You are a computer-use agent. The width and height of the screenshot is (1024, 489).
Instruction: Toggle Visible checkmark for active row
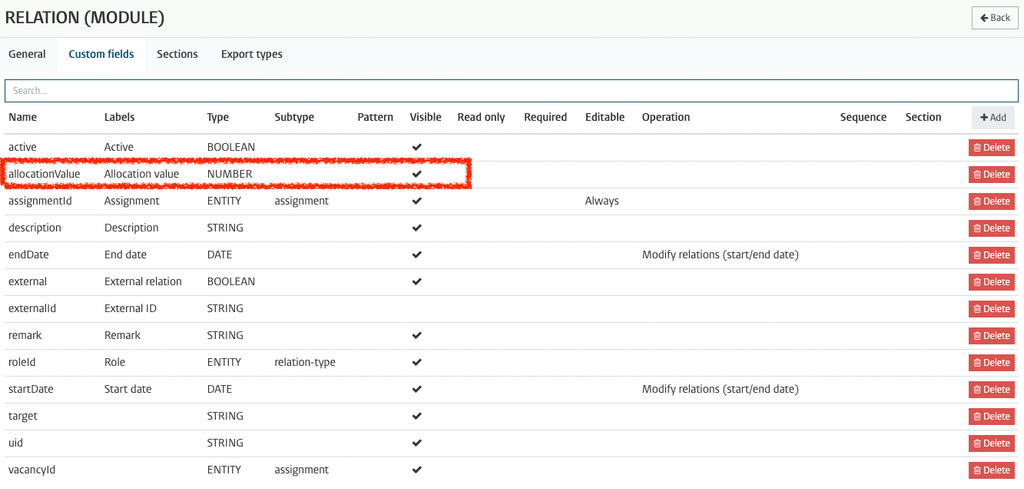(x=417, y=148)
